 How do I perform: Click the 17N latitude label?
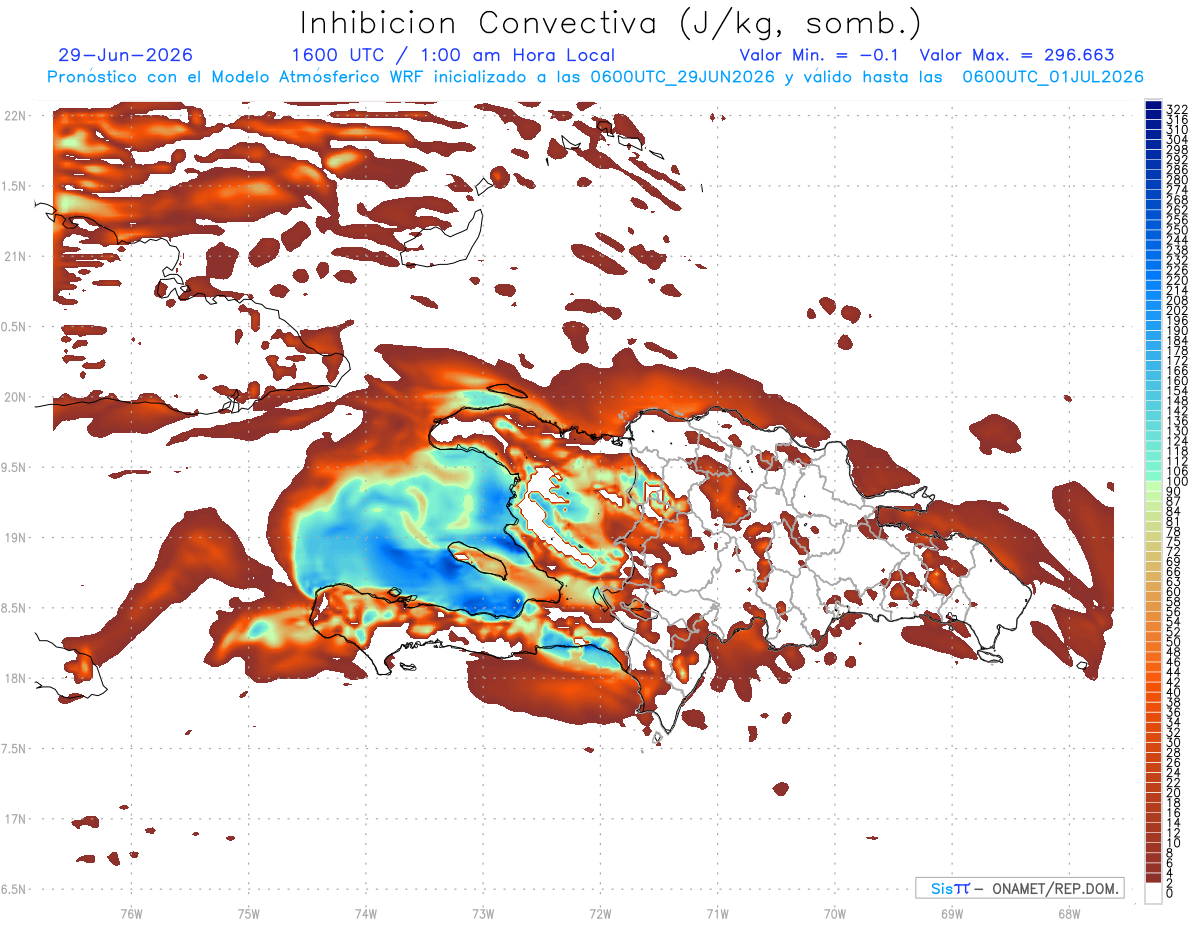coord(15,819)
